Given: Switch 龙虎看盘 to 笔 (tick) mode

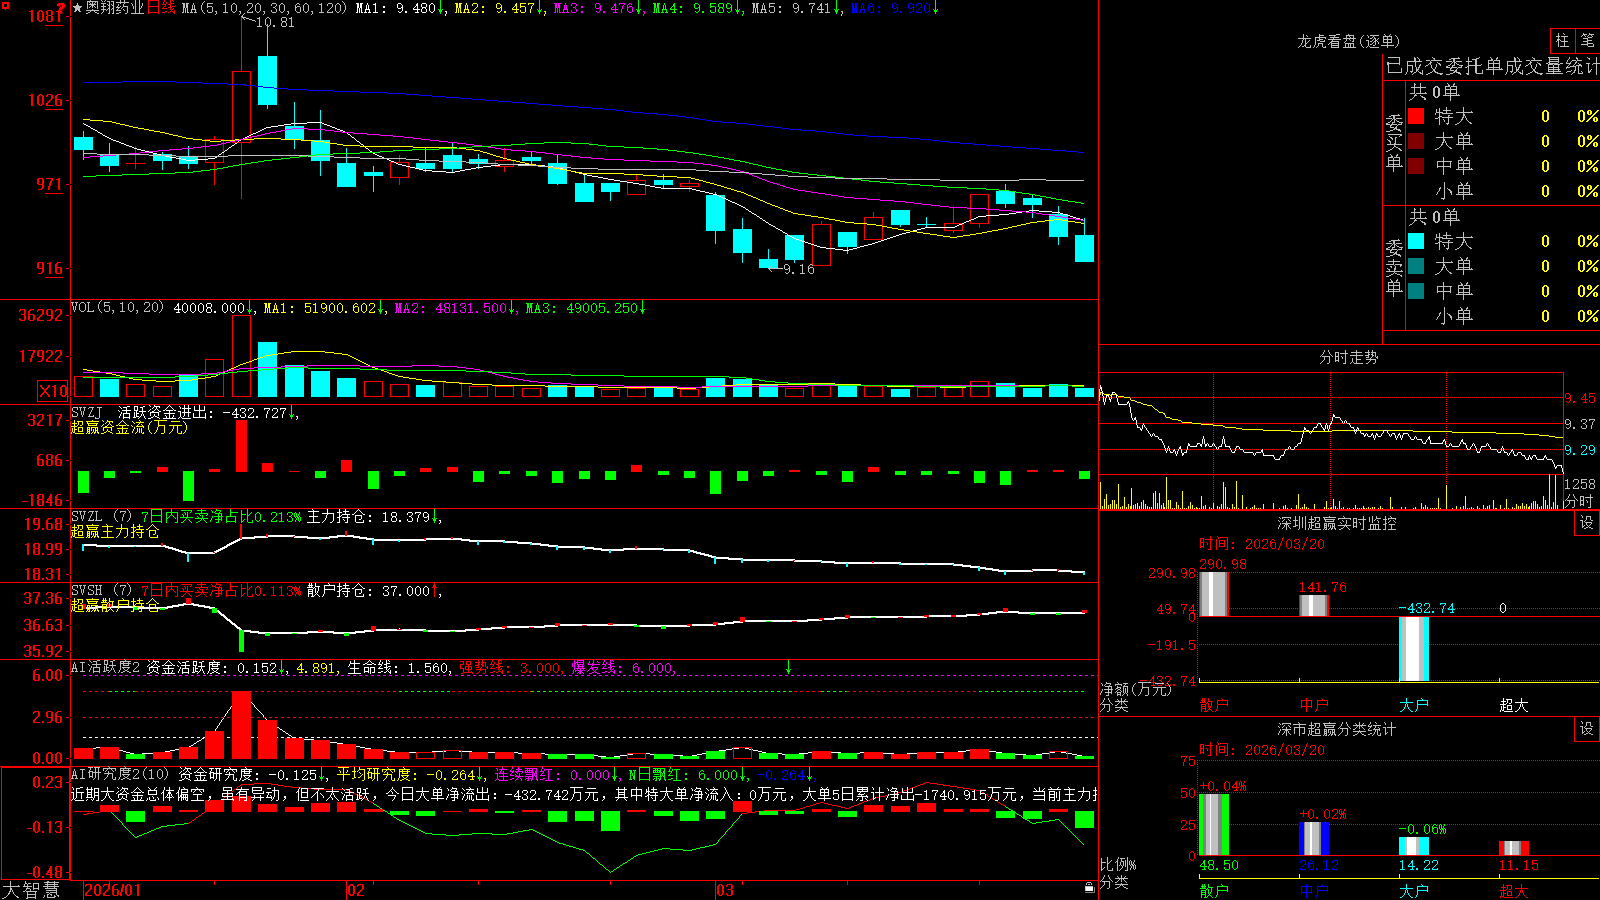Looking at the screenshot, I should (x=1588, y=40).
